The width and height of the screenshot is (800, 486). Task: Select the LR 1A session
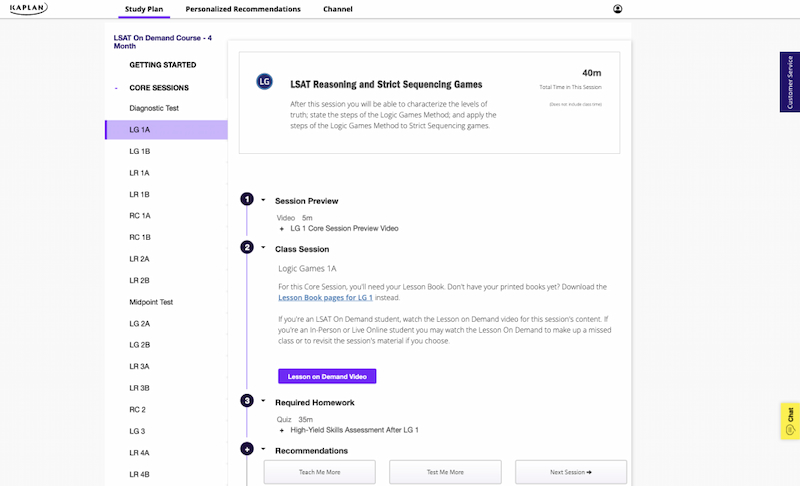pyautogui.click(x=139, y=173)
